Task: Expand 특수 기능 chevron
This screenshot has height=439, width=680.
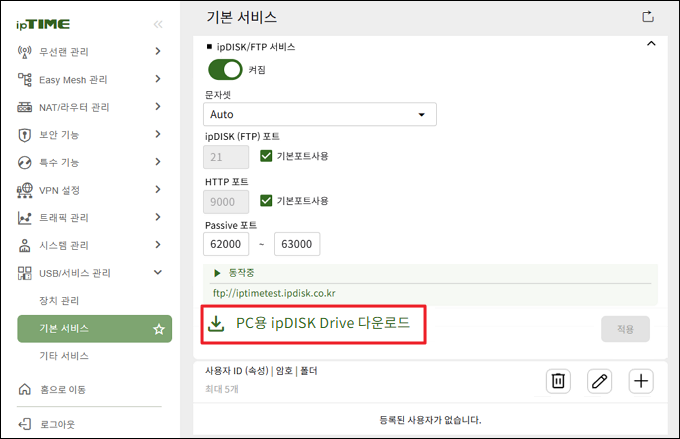Action: [x=158, y=162]
